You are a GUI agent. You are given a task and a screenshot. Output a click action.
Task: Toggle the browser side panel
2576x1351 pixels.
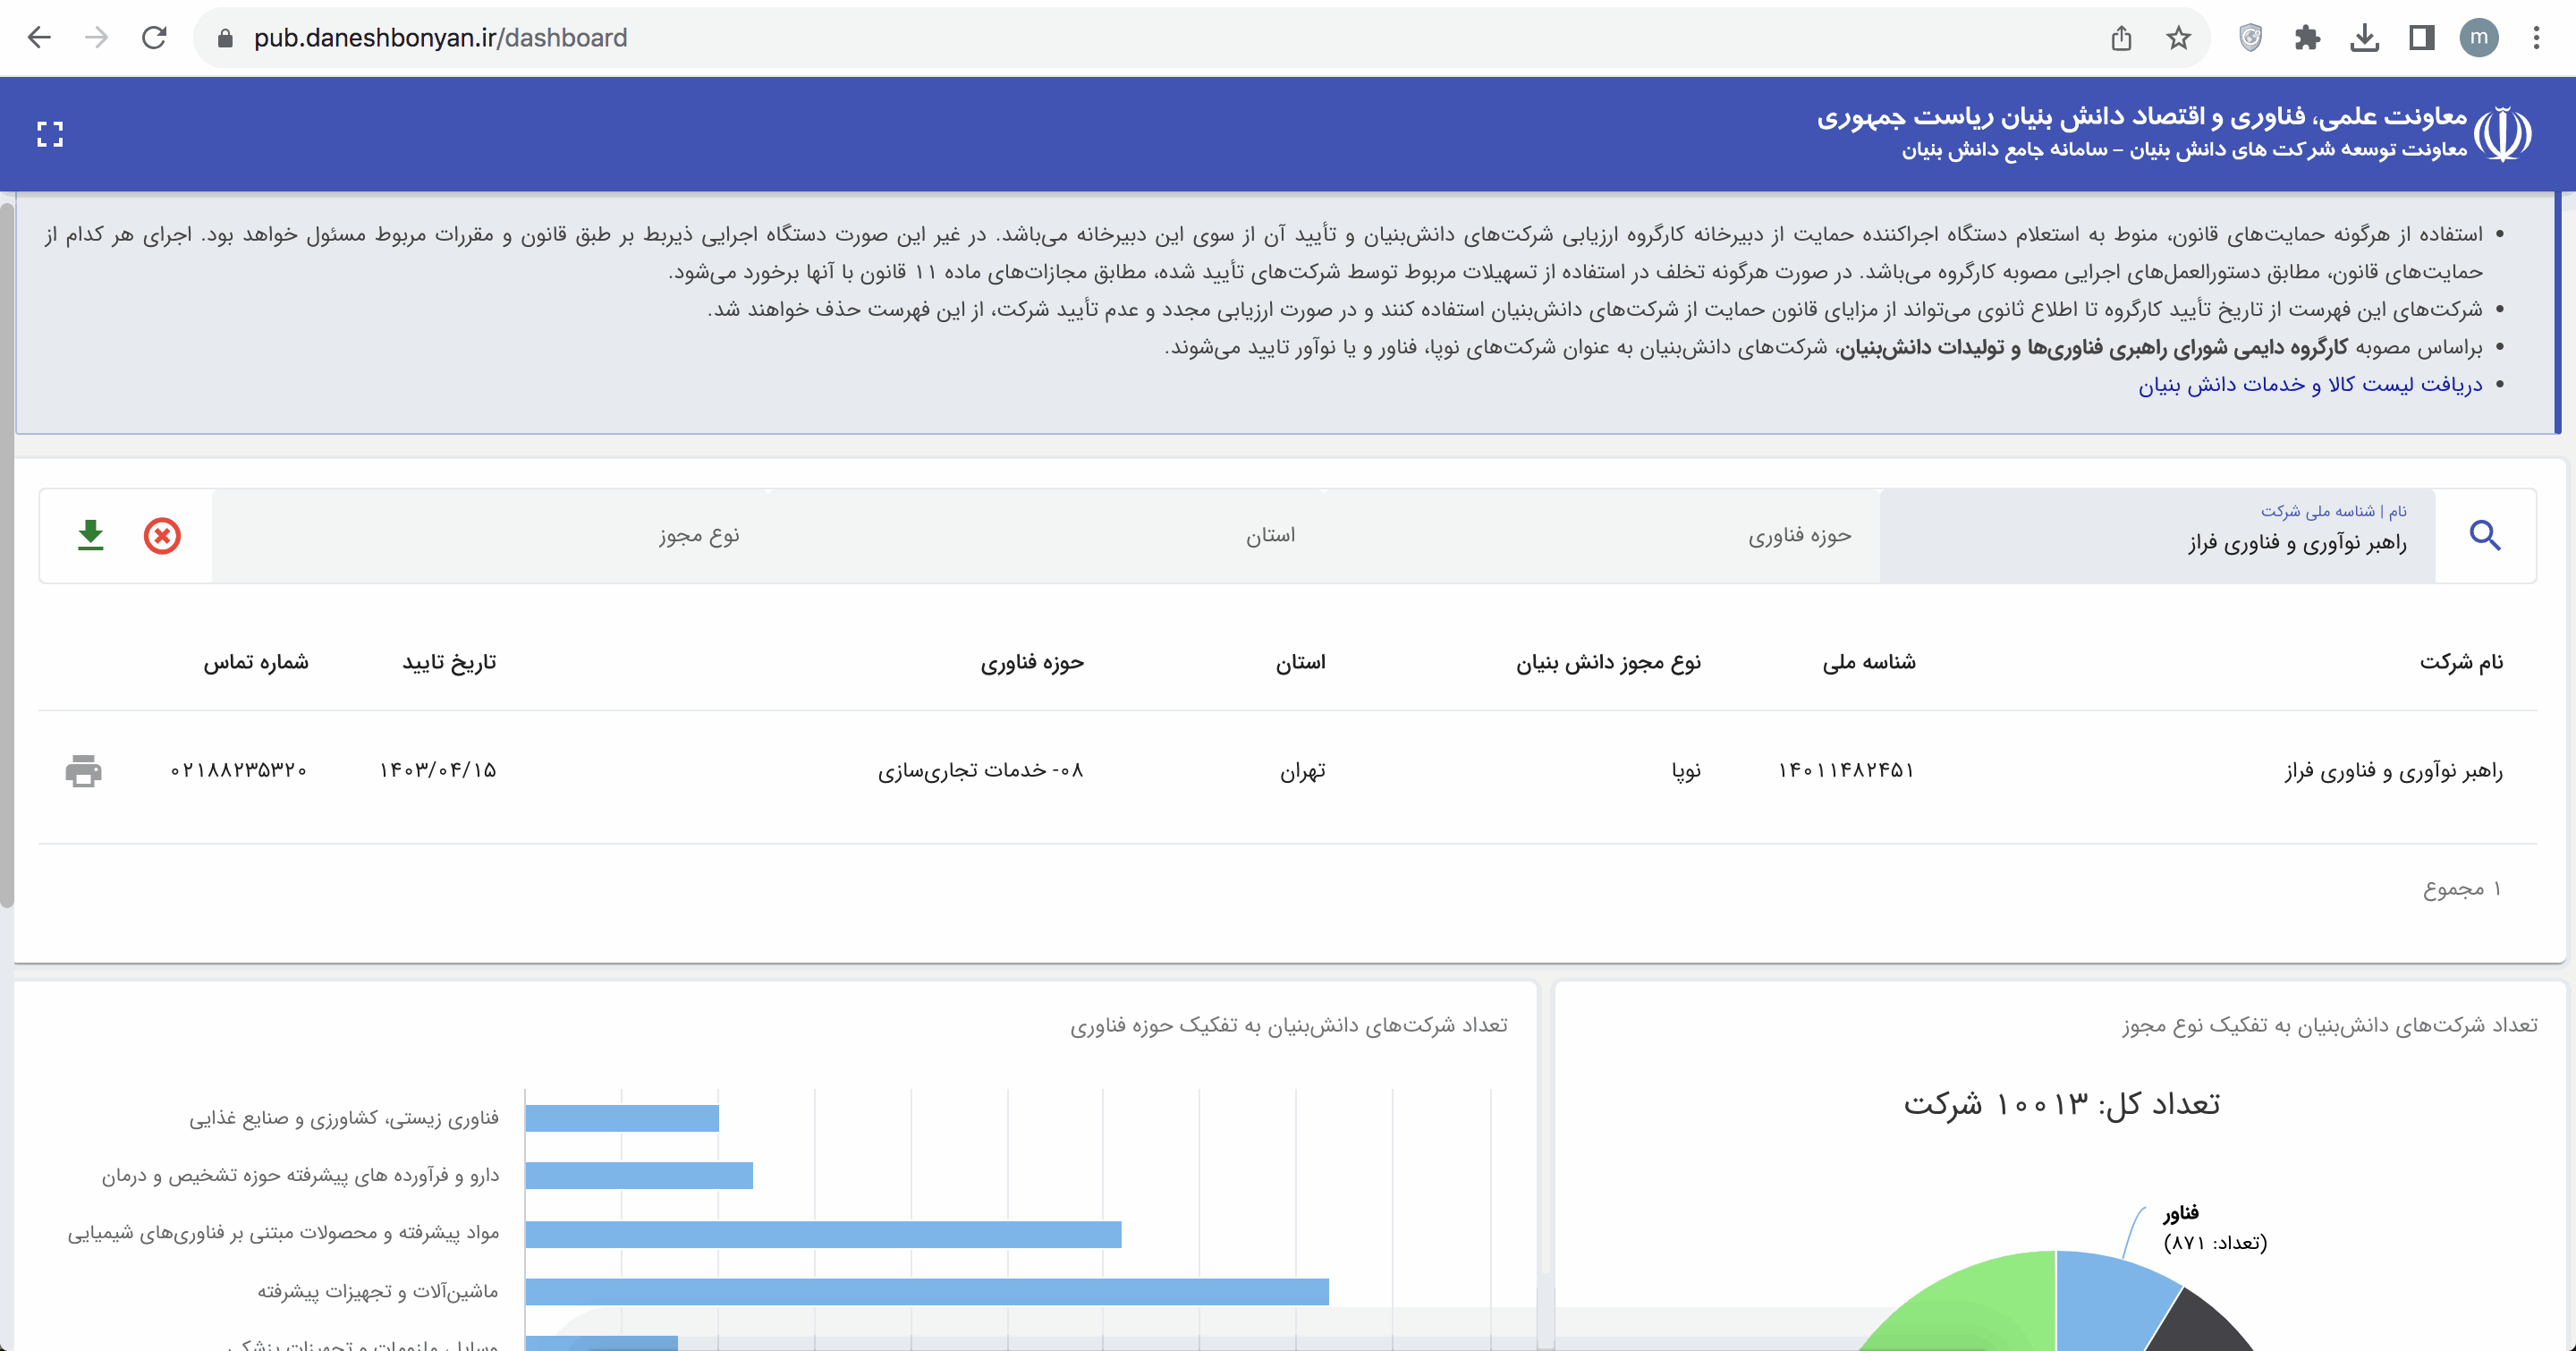tap(2421, 38)
